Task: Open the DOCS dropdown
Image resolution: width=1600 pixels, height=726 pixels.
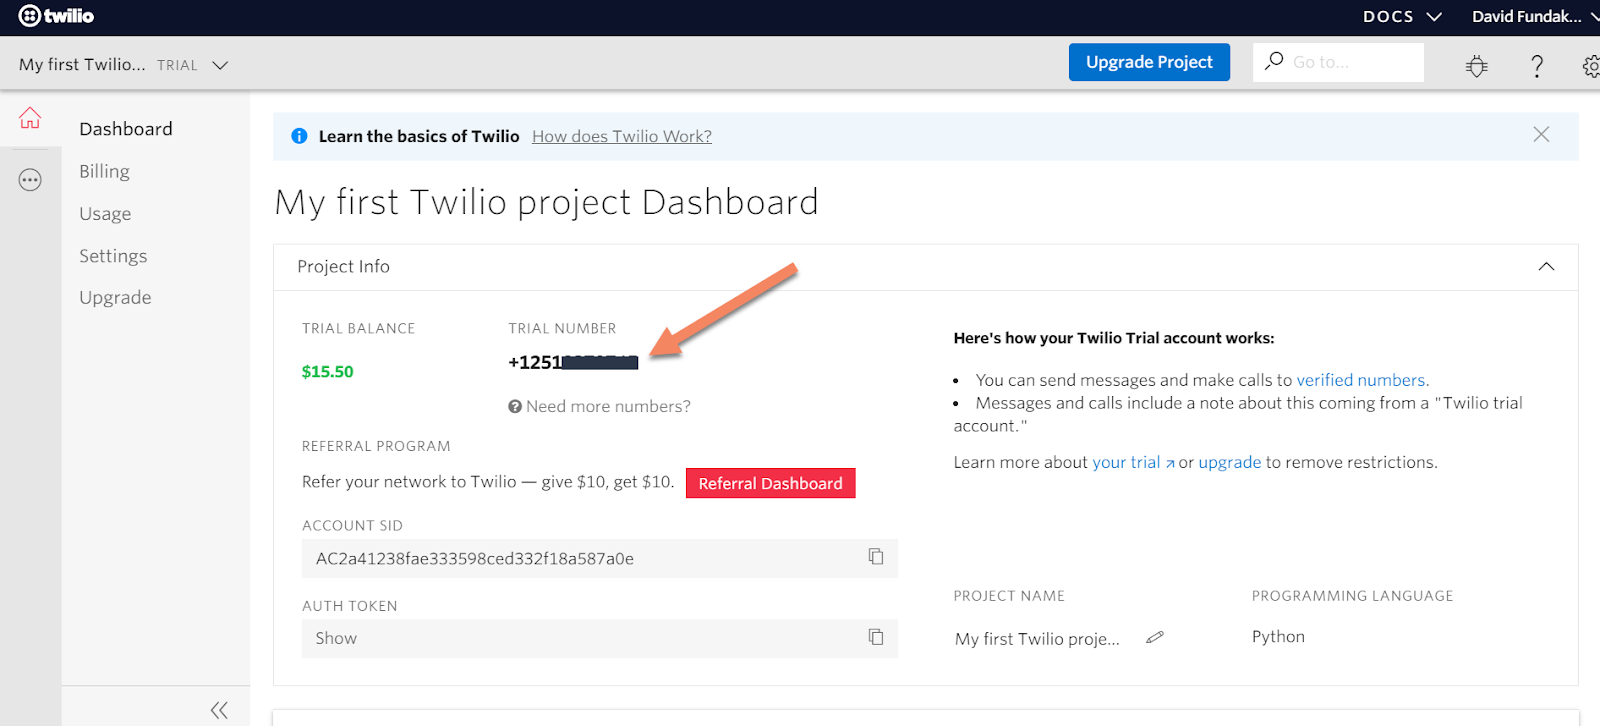Action: click(1401, 16)
